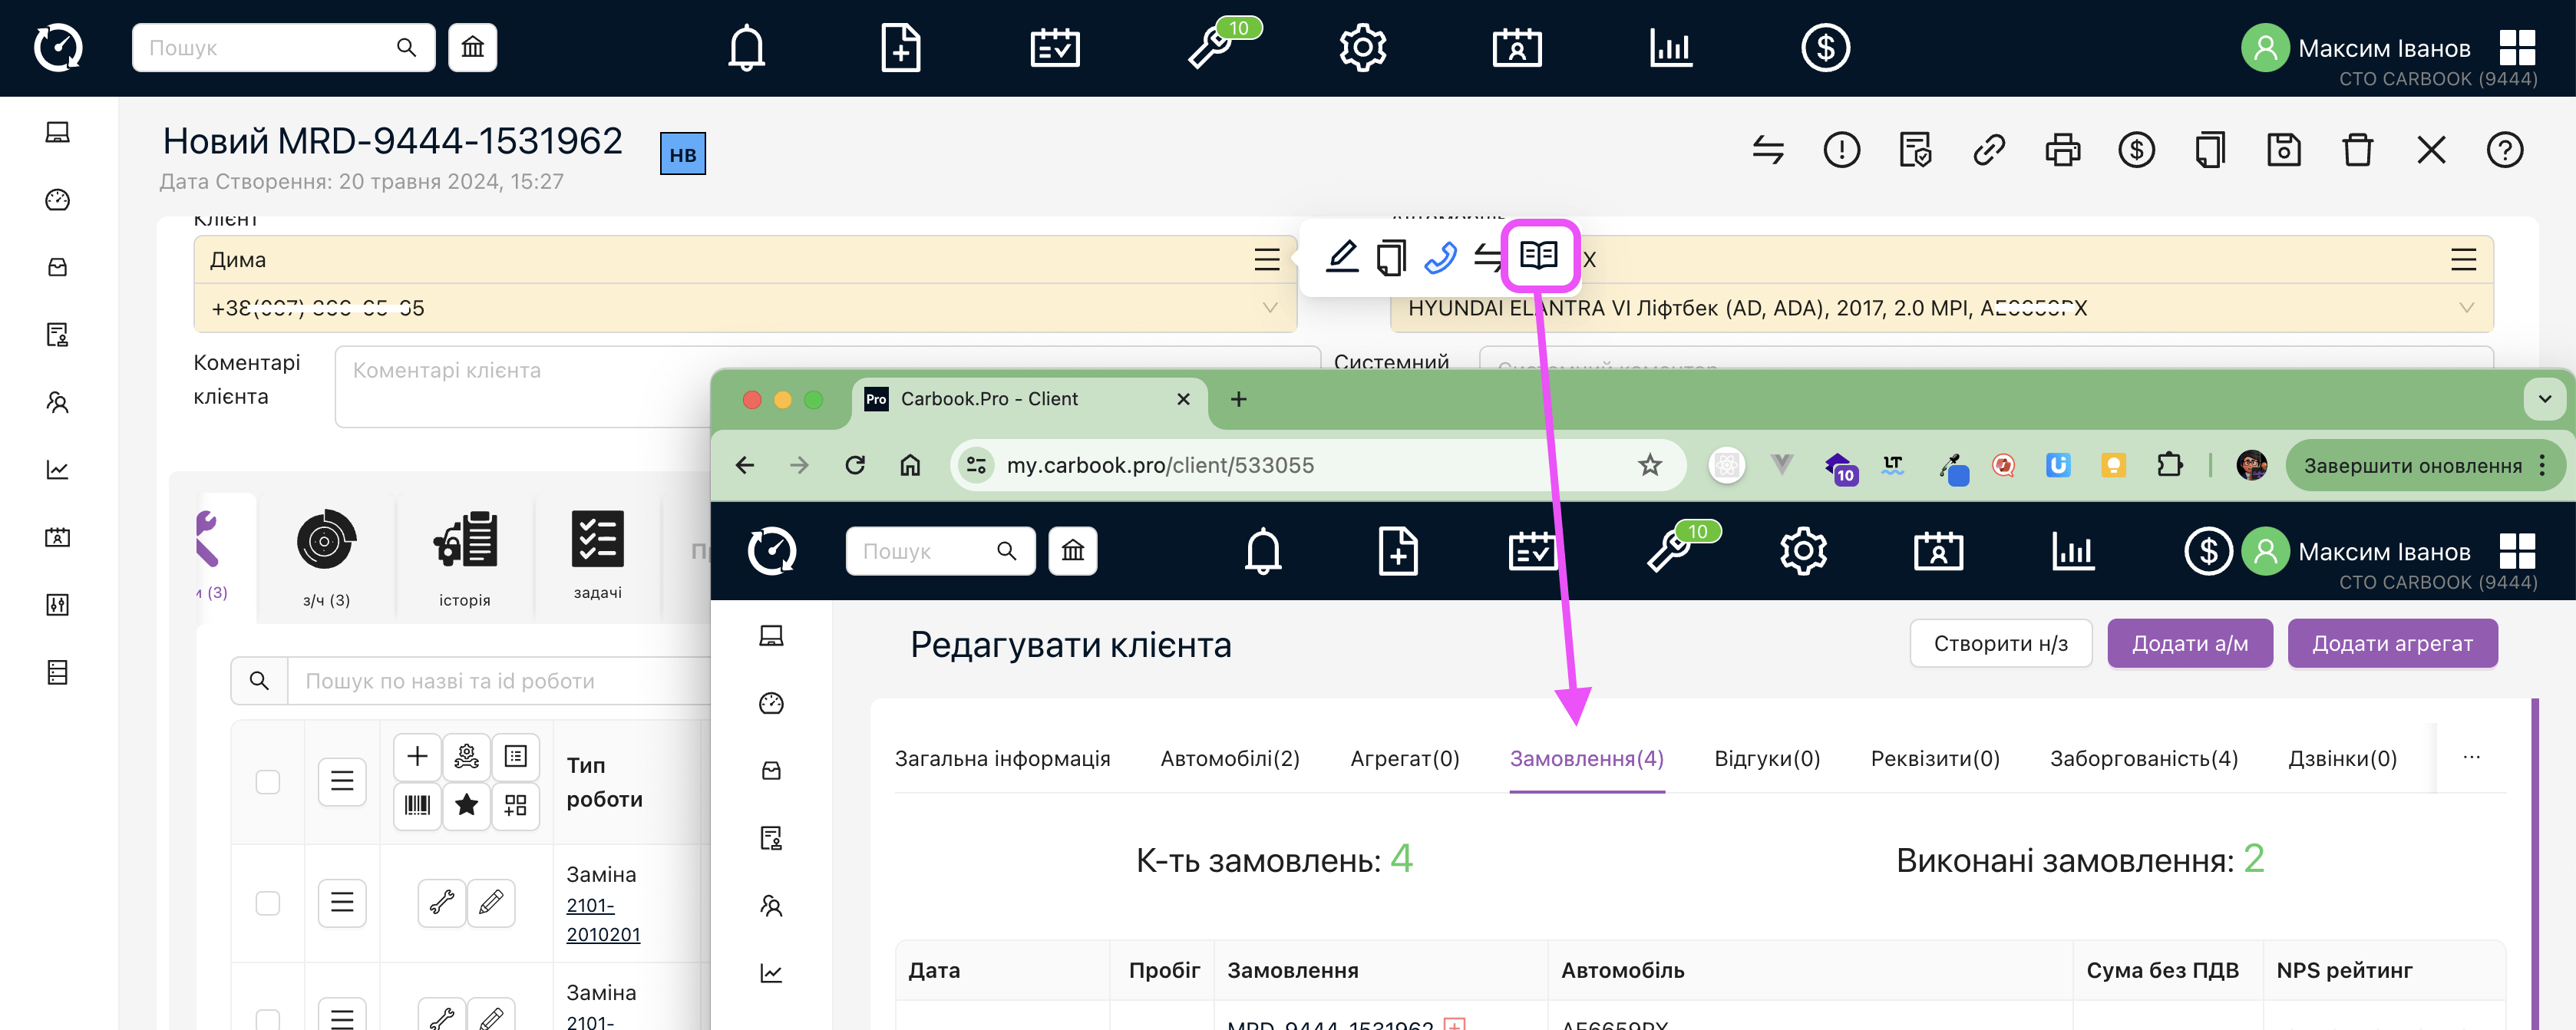Expand the client phone number dropdown

1269,308
